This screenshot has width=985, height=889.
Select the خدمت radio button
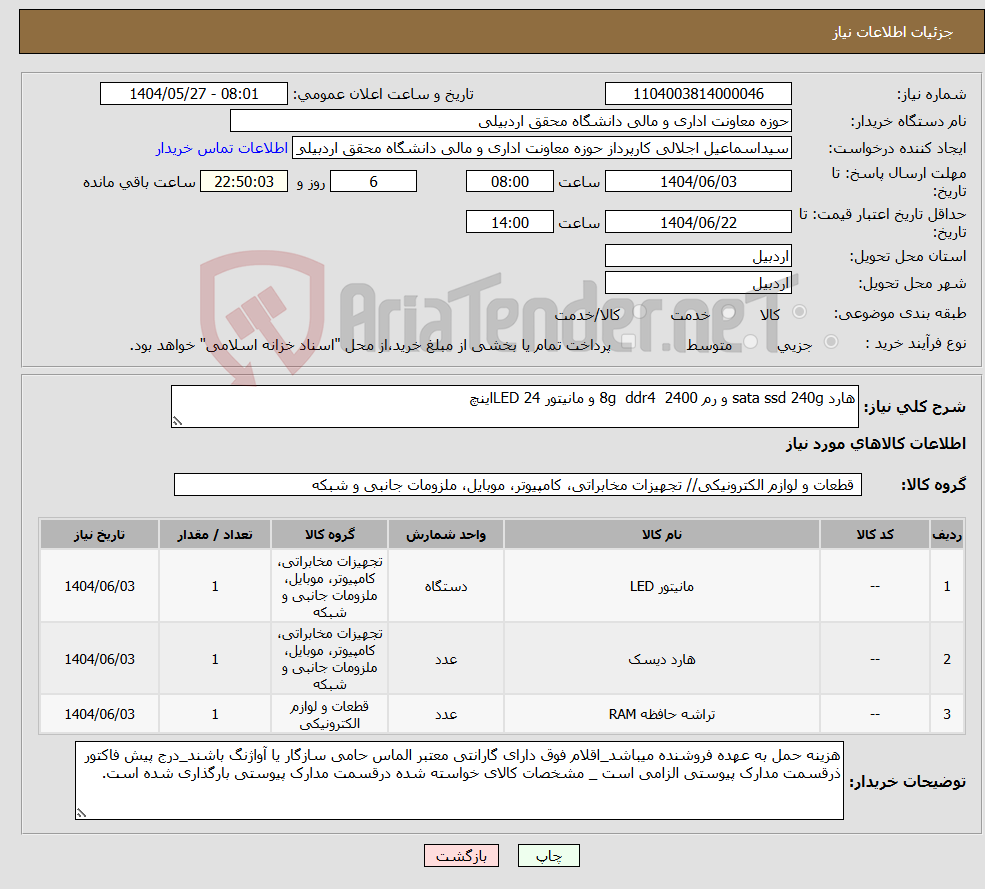coord(729,312)
